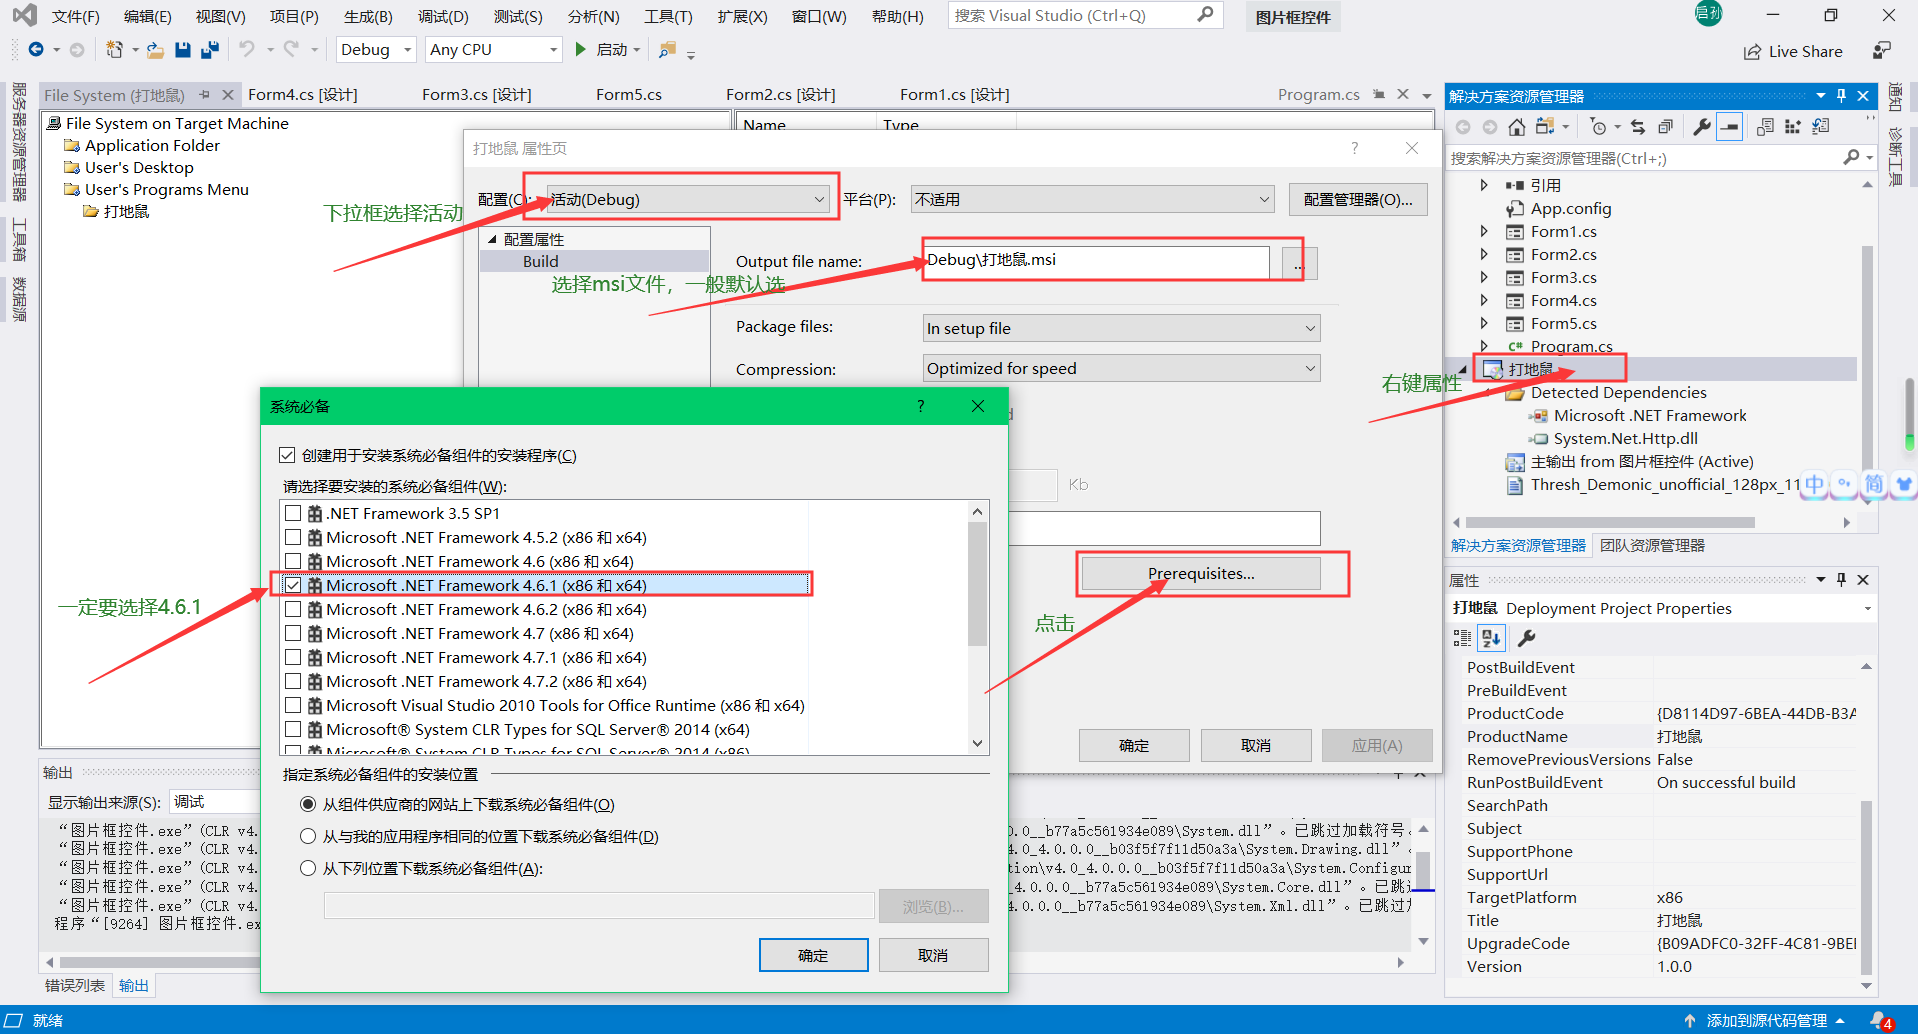Screen dimensions: 1918x1034
Task: Select the Properties wrench icon in Solution Explorer
Action: (1703, 126)
